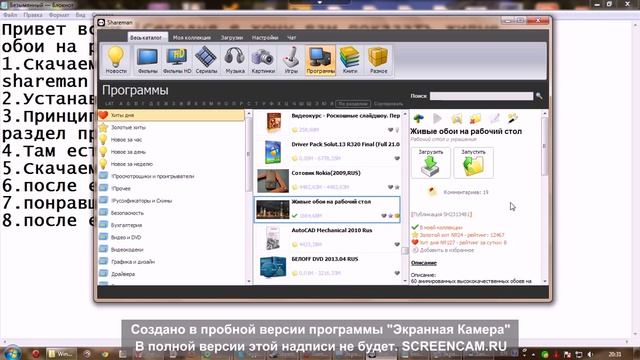Open Видеокурс - Роскошные слайдшоу item
The height and width of the screenshot is (360, 640).
click(327, 123)
